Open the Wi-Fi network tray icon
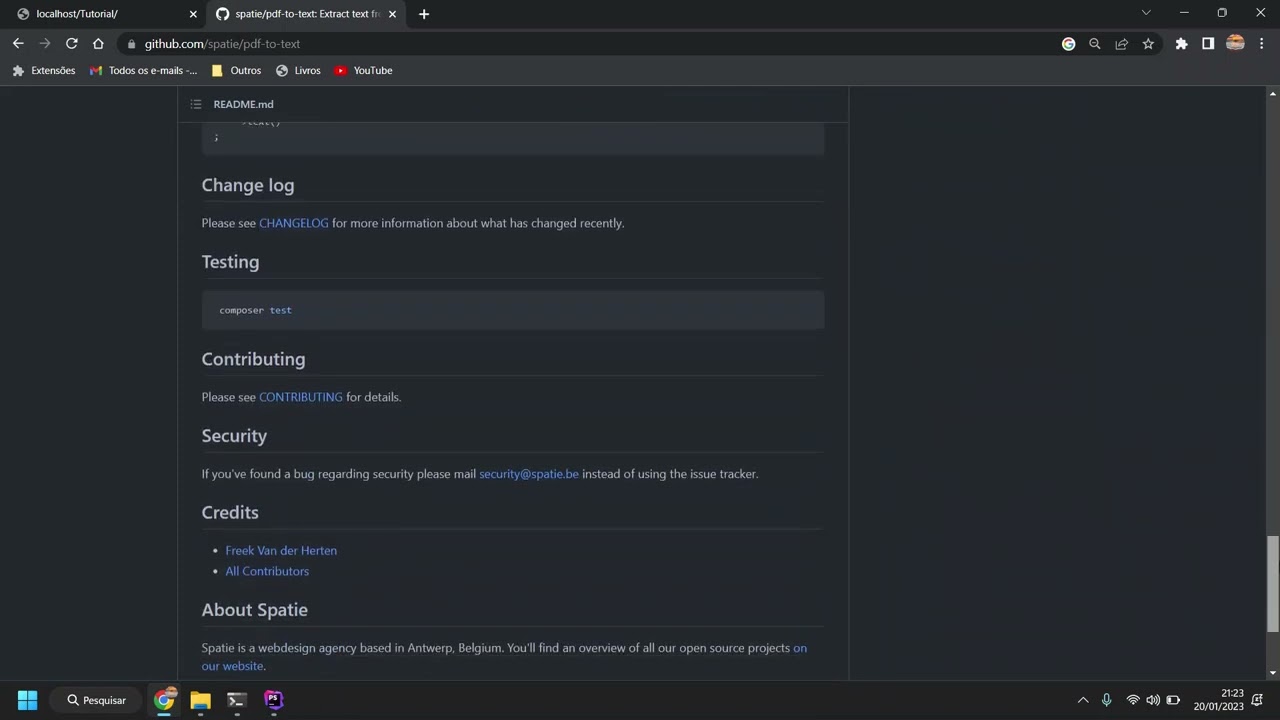The height and width of the screenshot is (720, 1280). [1133, 700]
